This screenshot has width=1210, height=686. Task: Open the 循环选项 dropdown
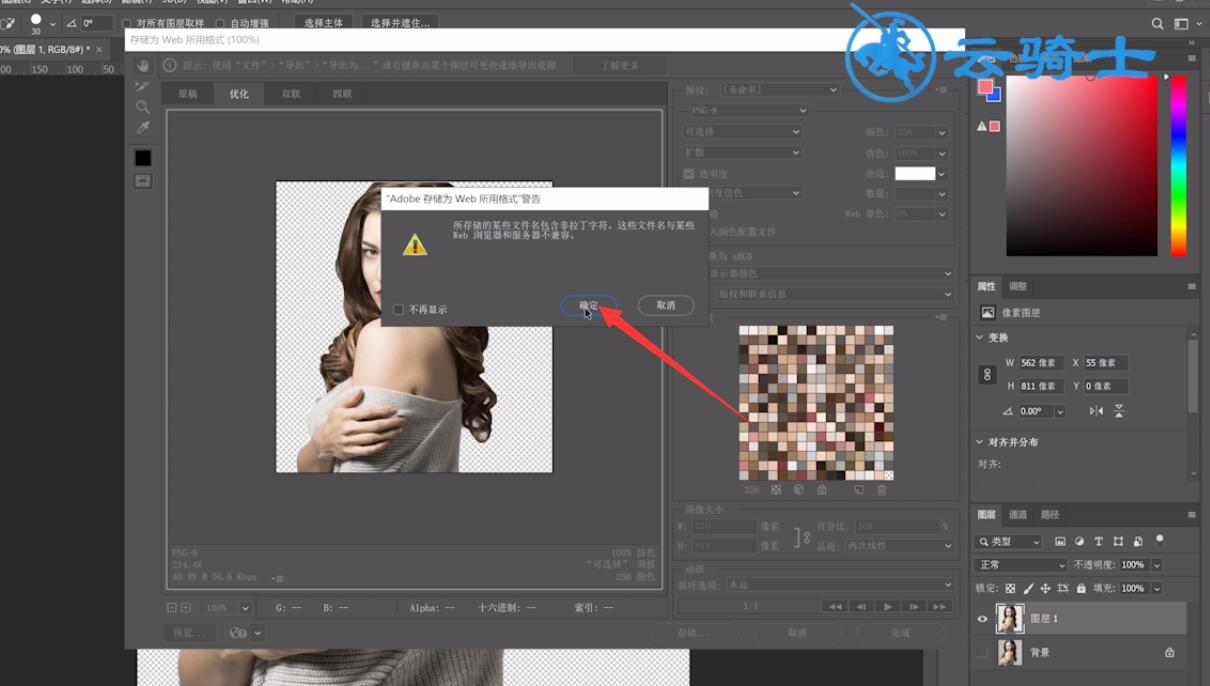tap(839, 585)
